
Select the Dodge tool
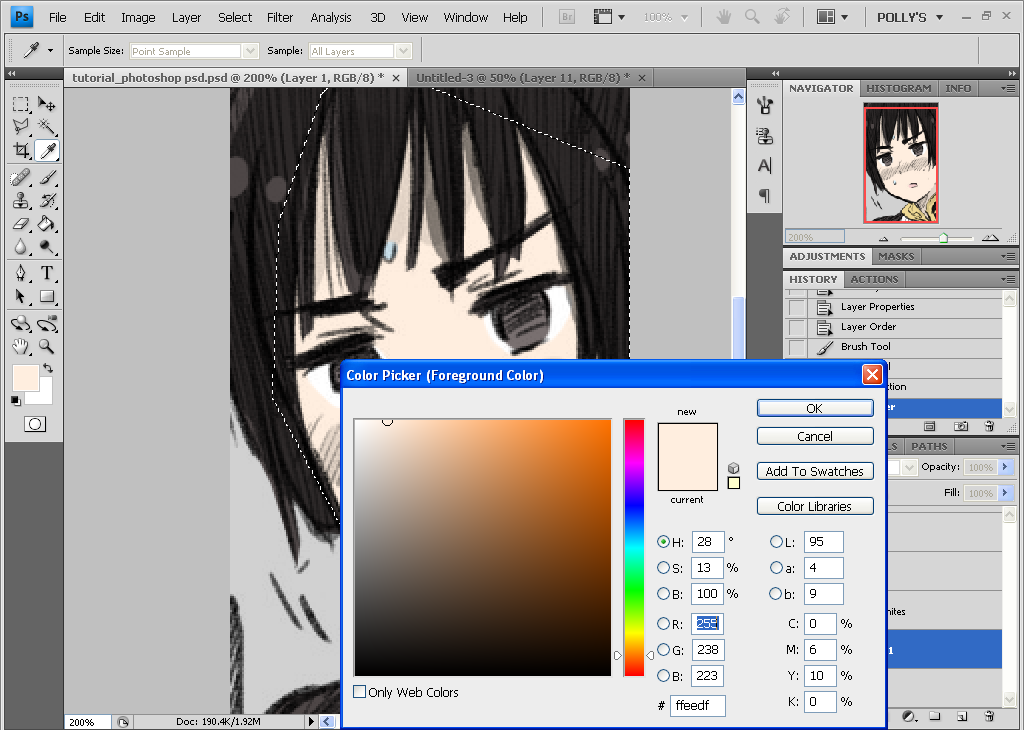(47, 247)
